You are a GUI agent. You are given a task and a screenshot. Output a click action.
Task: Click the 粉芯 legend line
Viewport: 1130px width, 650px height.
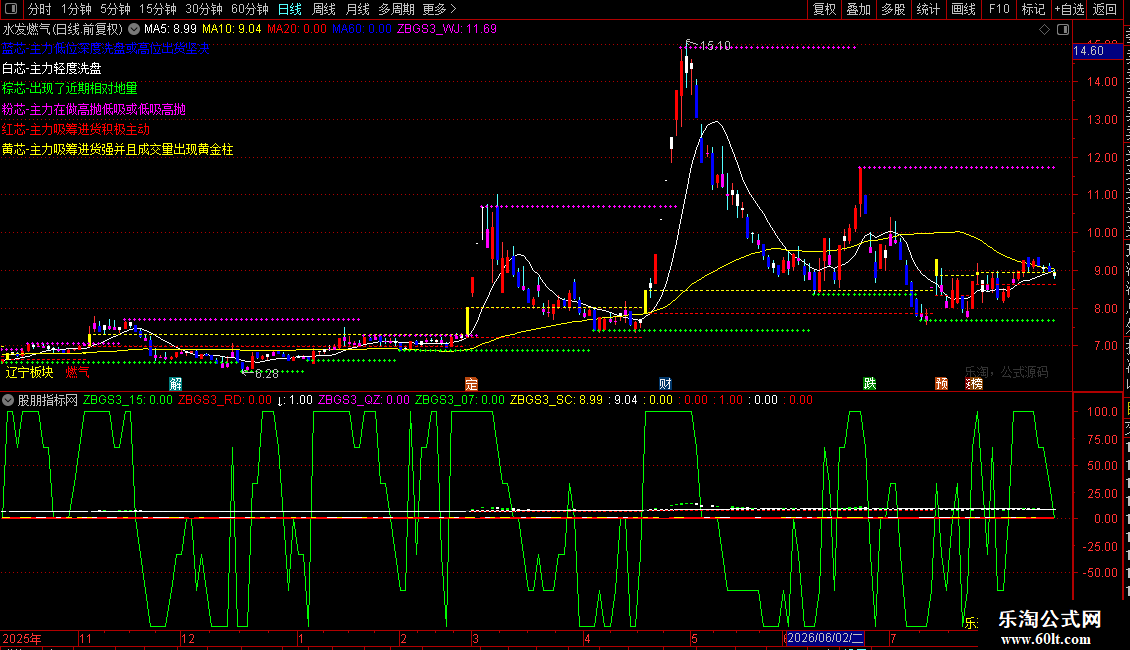(x=94, y=110)
